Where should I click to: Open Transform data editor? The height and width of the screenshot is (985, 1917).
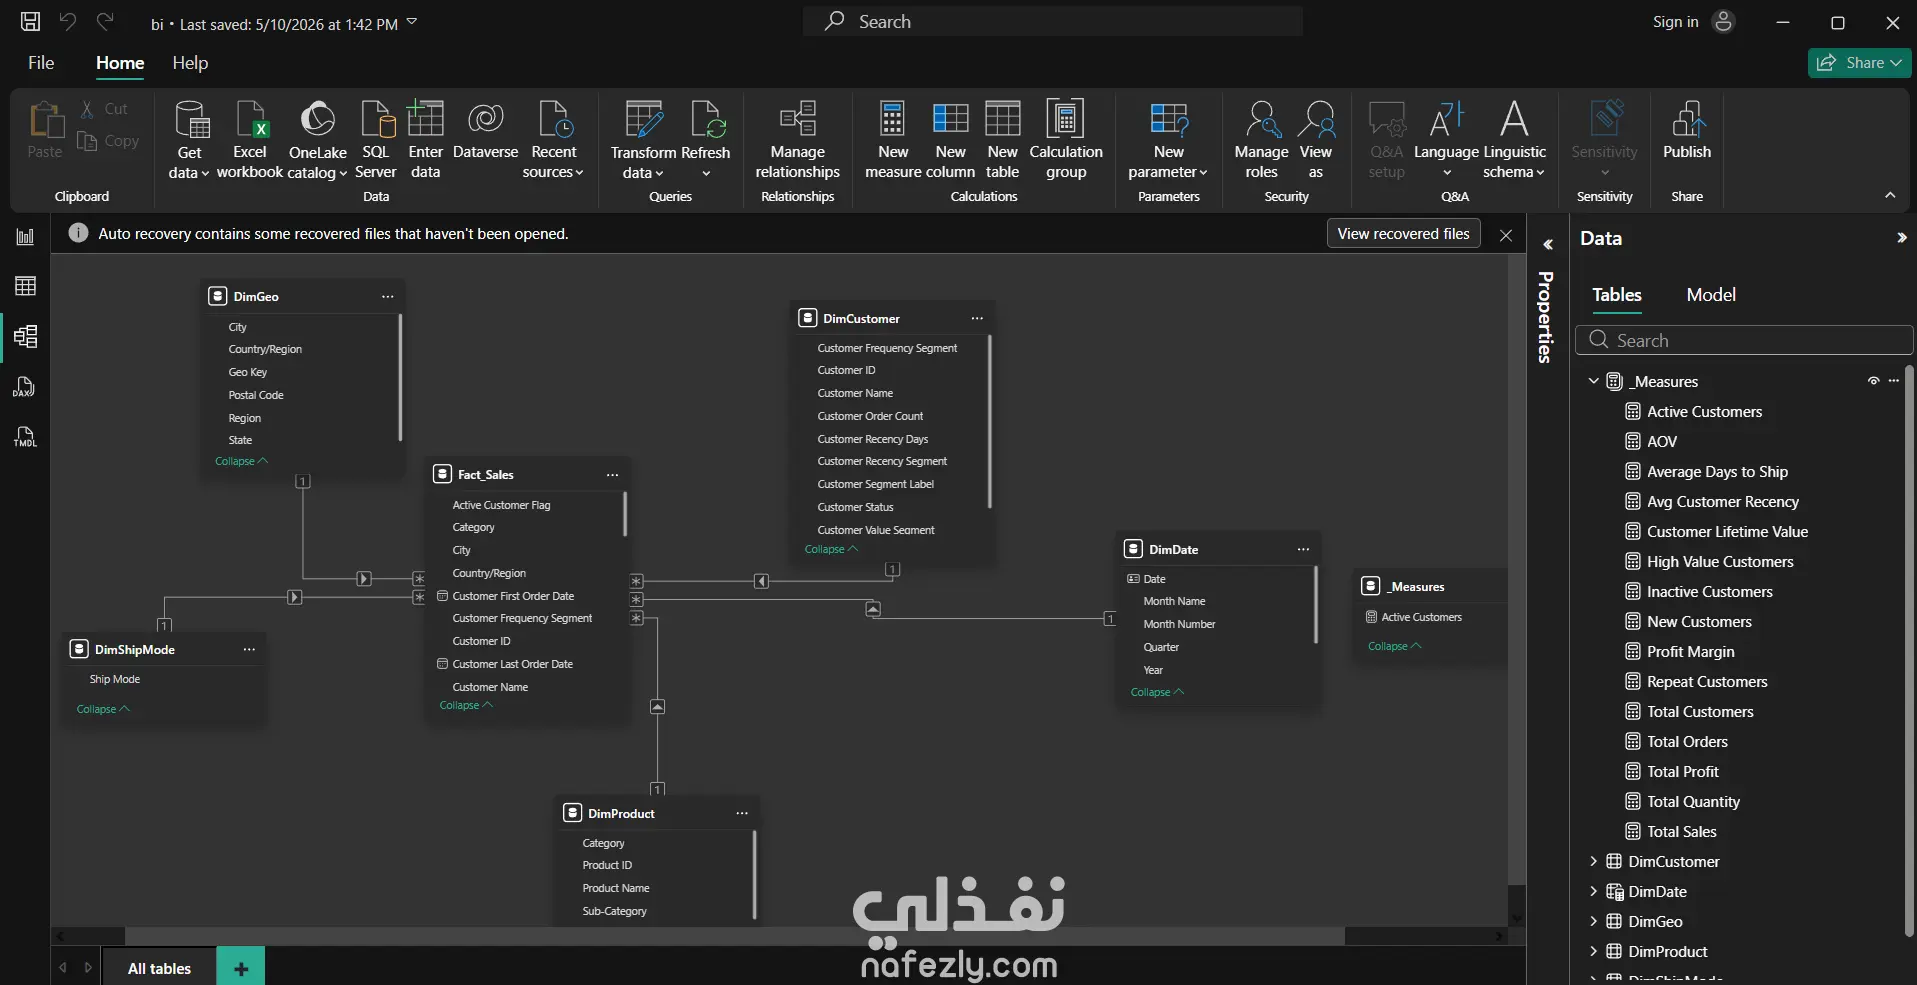click(643, 140)
